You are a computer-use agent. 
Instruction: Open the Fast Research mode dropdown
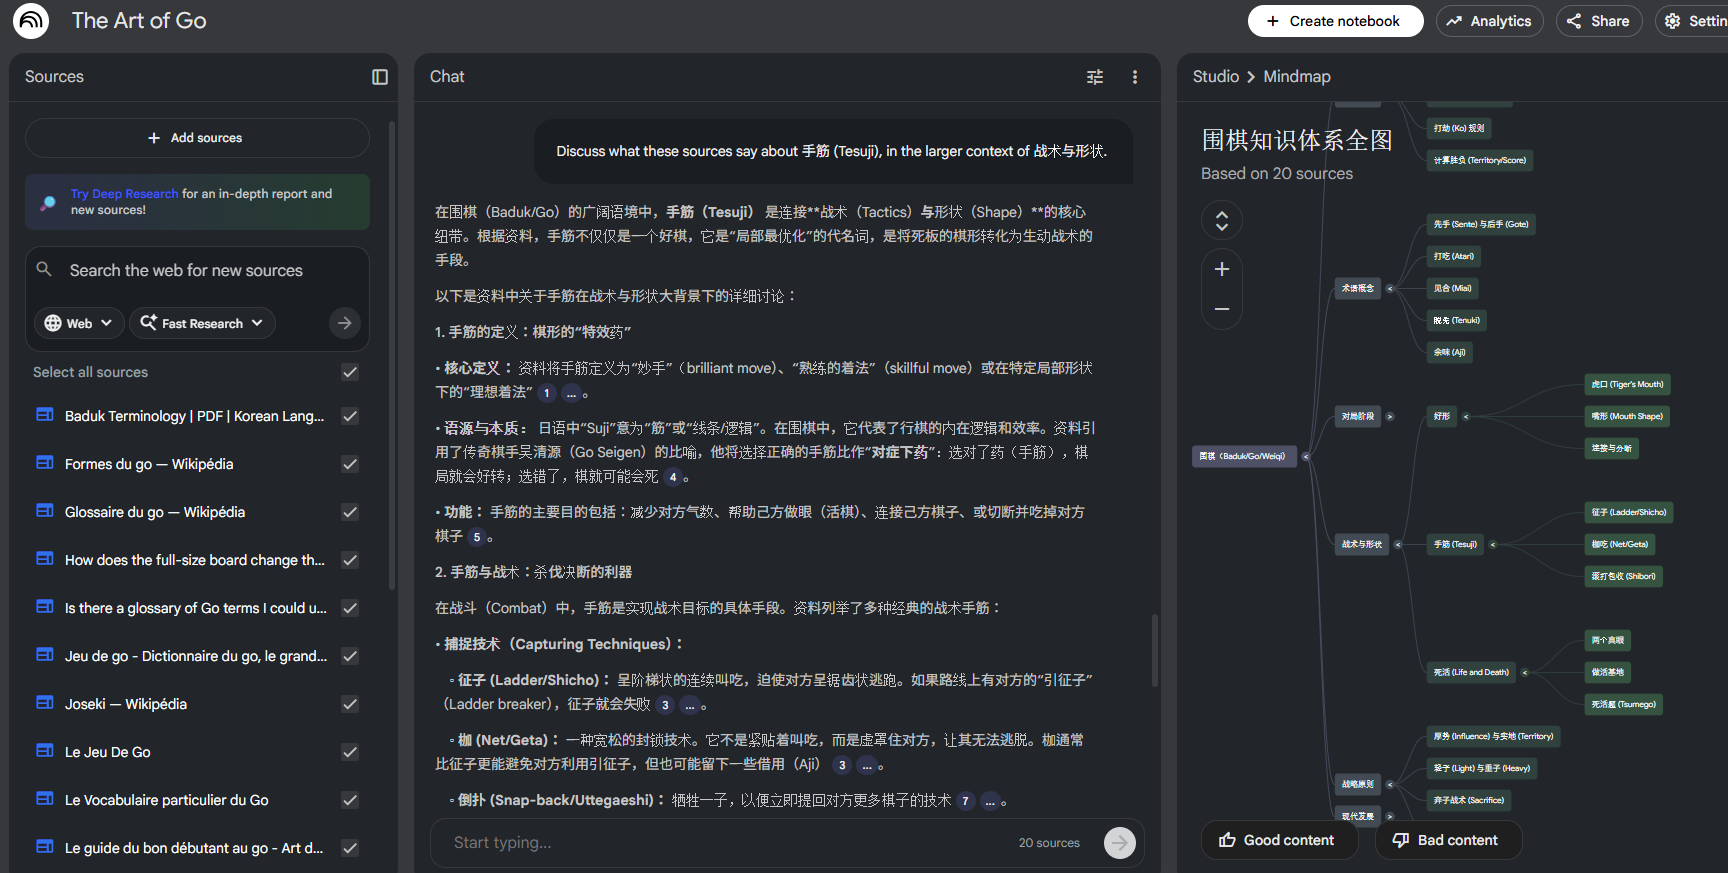202,323
